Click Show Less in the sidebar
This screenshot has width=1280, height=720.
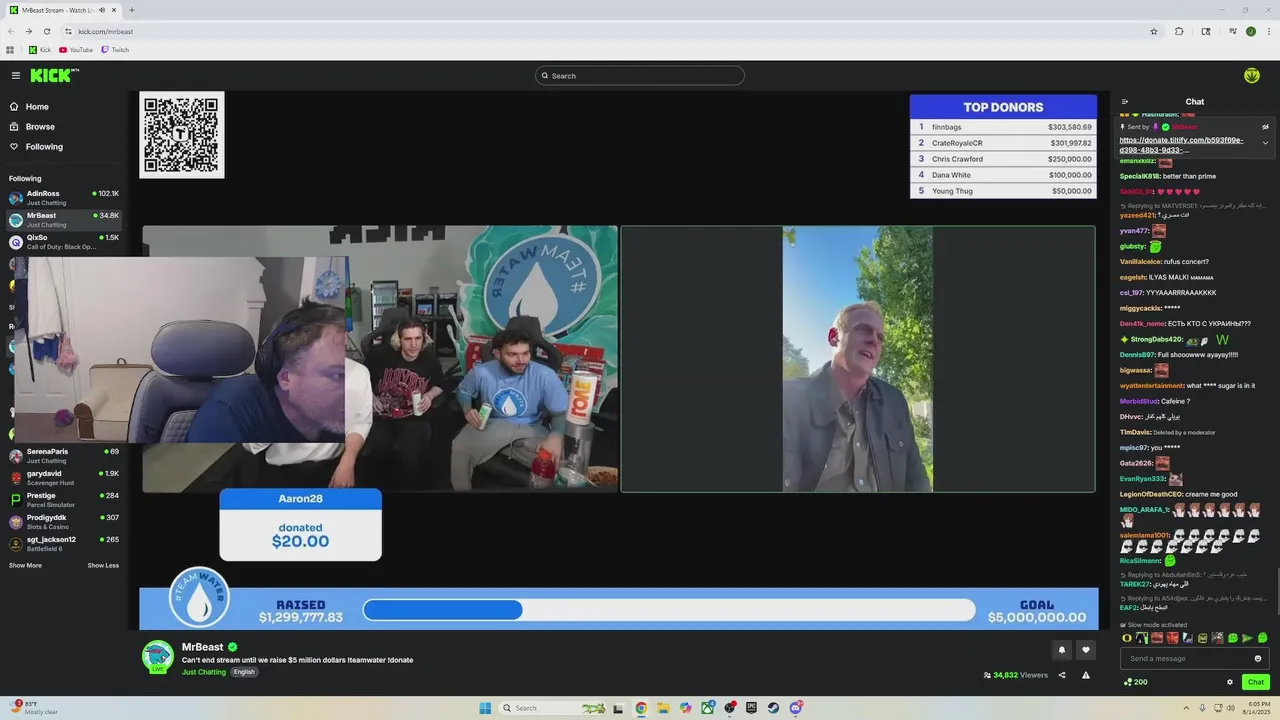[103, 566]
